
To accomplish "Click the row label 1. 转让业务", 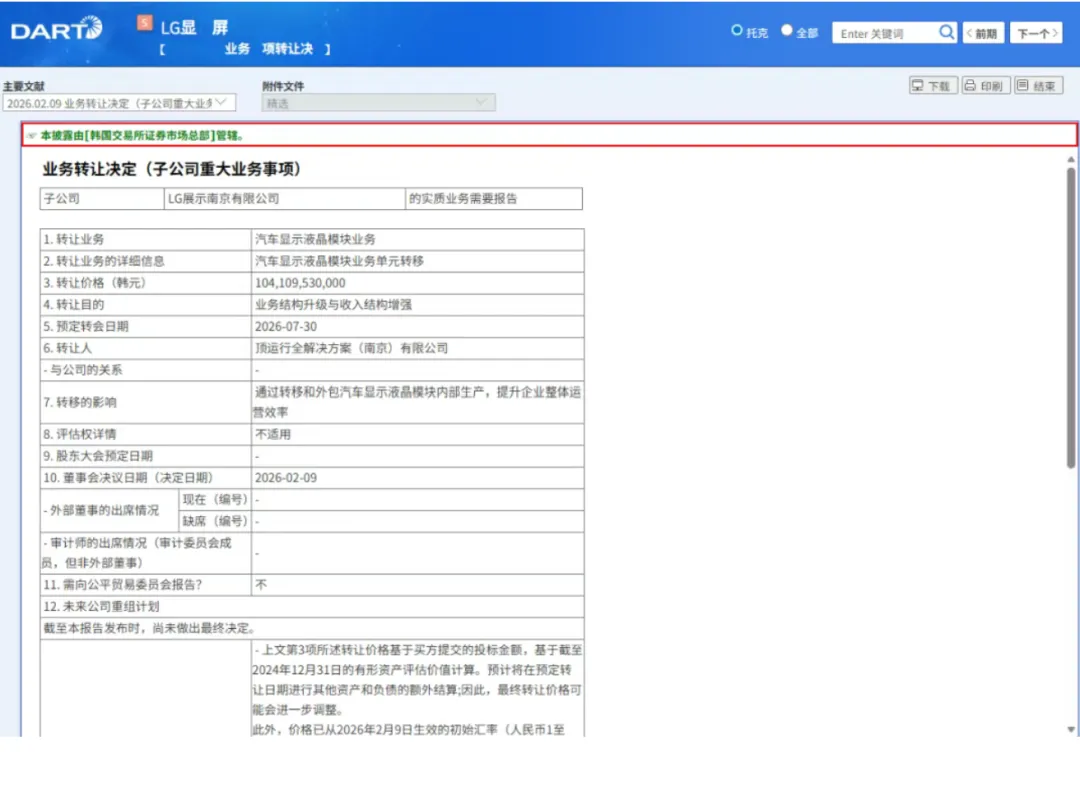I will [x=74, y=240].
